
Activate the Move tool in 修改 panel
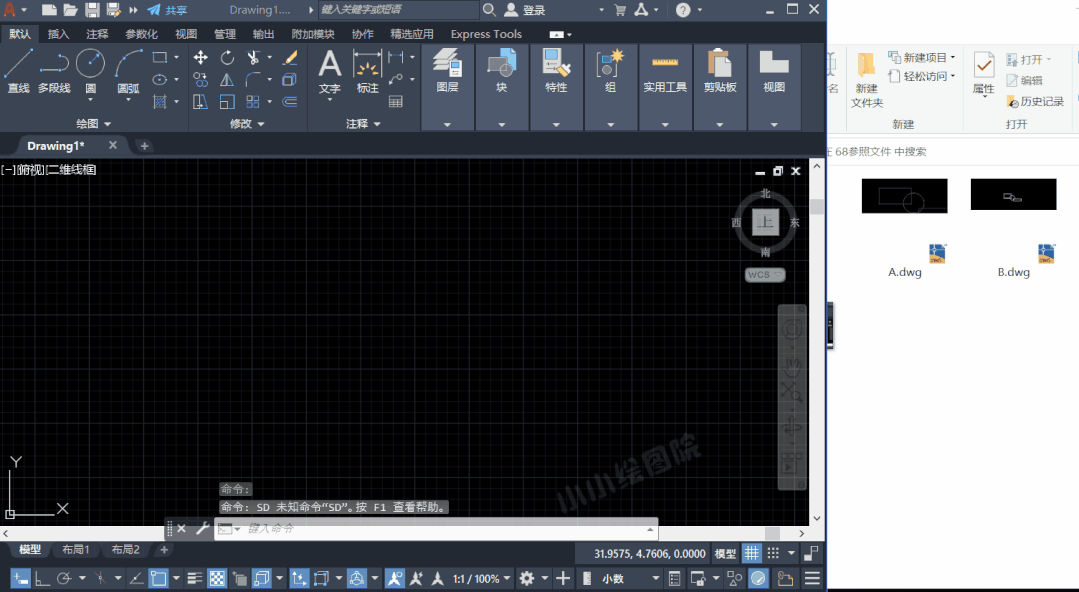pyautogui.click(x=200, y=58)
